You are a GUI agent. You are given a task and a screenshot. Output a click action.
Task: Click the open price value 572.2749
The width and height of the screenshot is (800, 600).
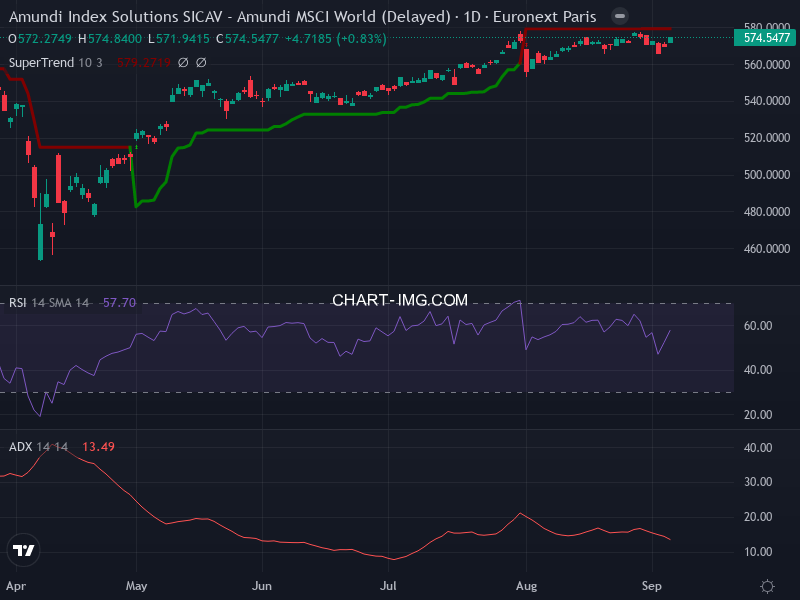tap(44, 39)
